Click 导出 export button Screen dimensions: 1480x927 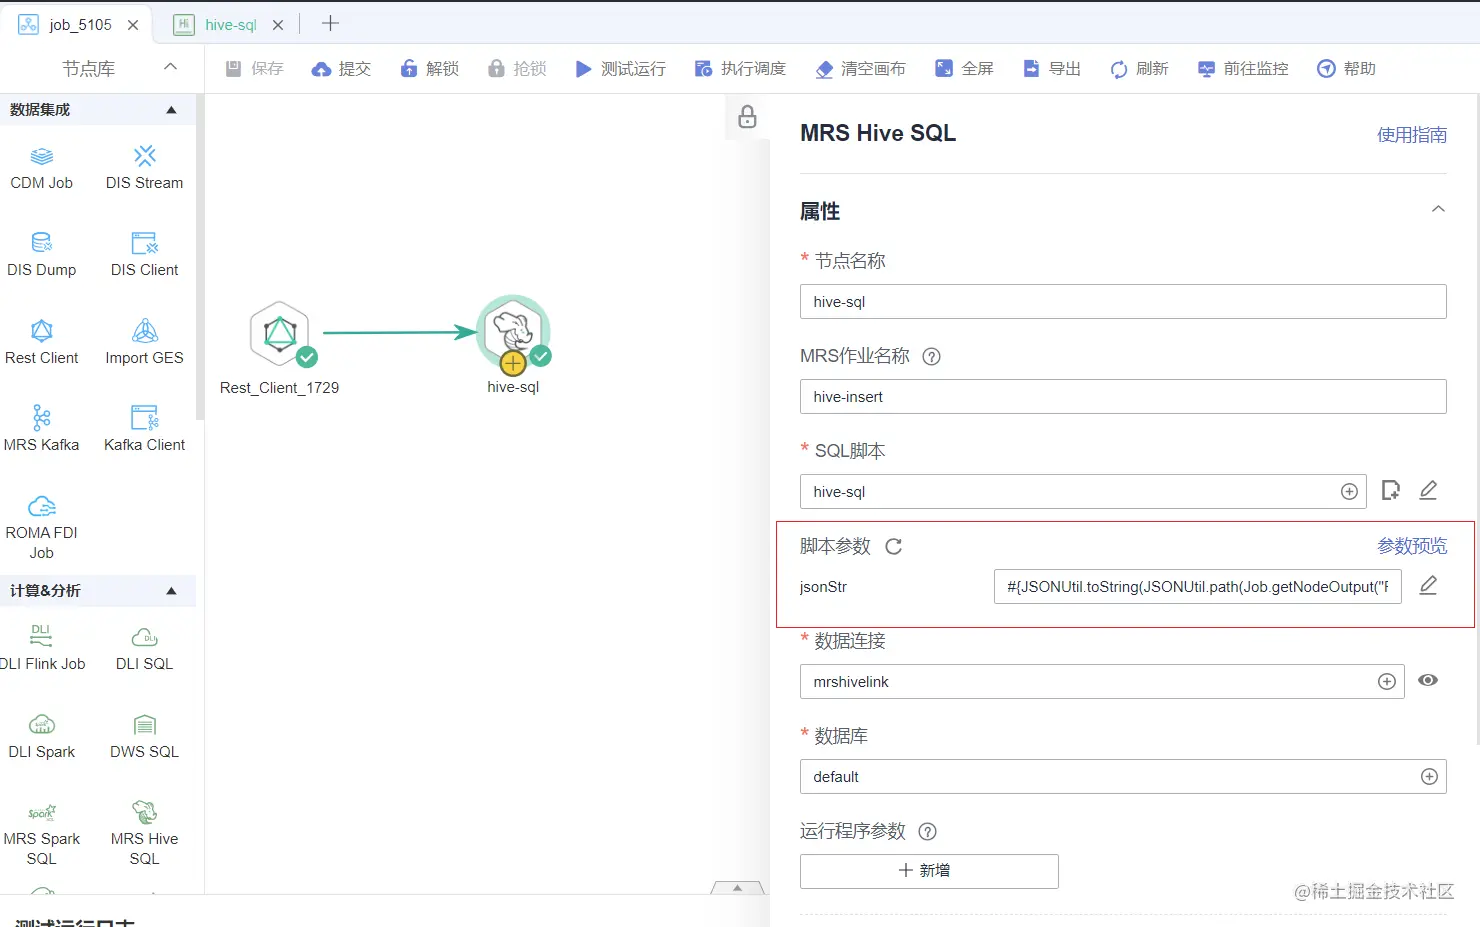(1052, 68)
